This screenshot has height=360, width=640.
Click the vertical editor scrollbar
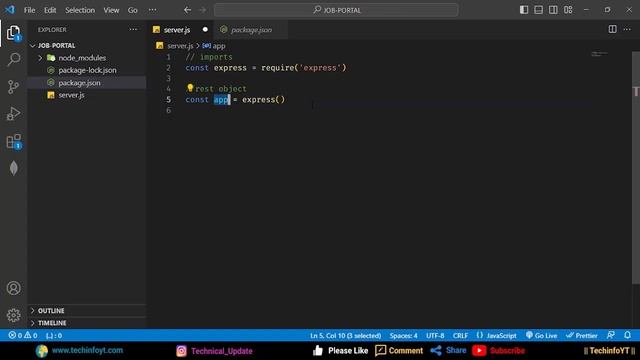636,167
